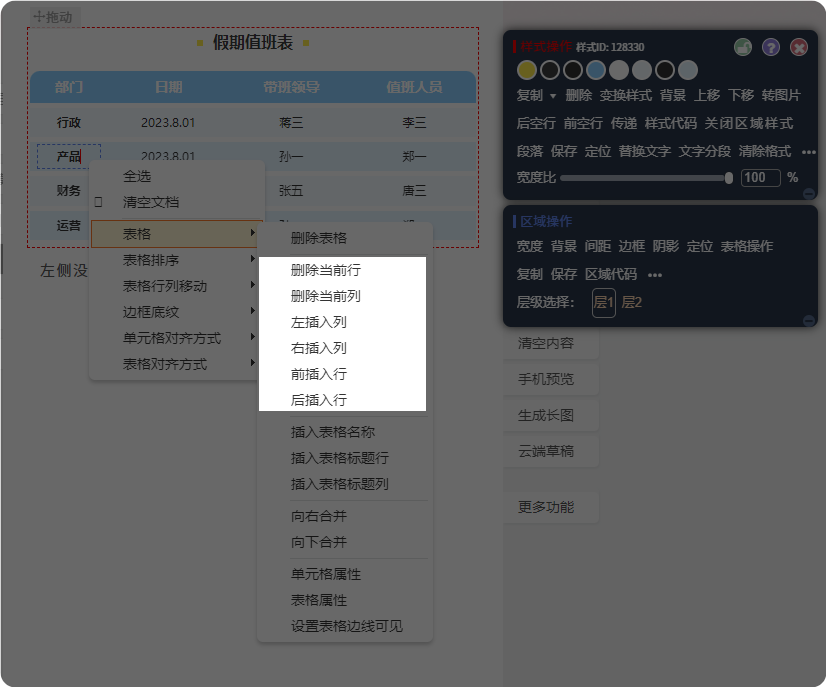Image resolution: width=826 pixels, height=687 pixels.
Task: Click 转图片 in the style panel
Action: click(x=781, y=95)
